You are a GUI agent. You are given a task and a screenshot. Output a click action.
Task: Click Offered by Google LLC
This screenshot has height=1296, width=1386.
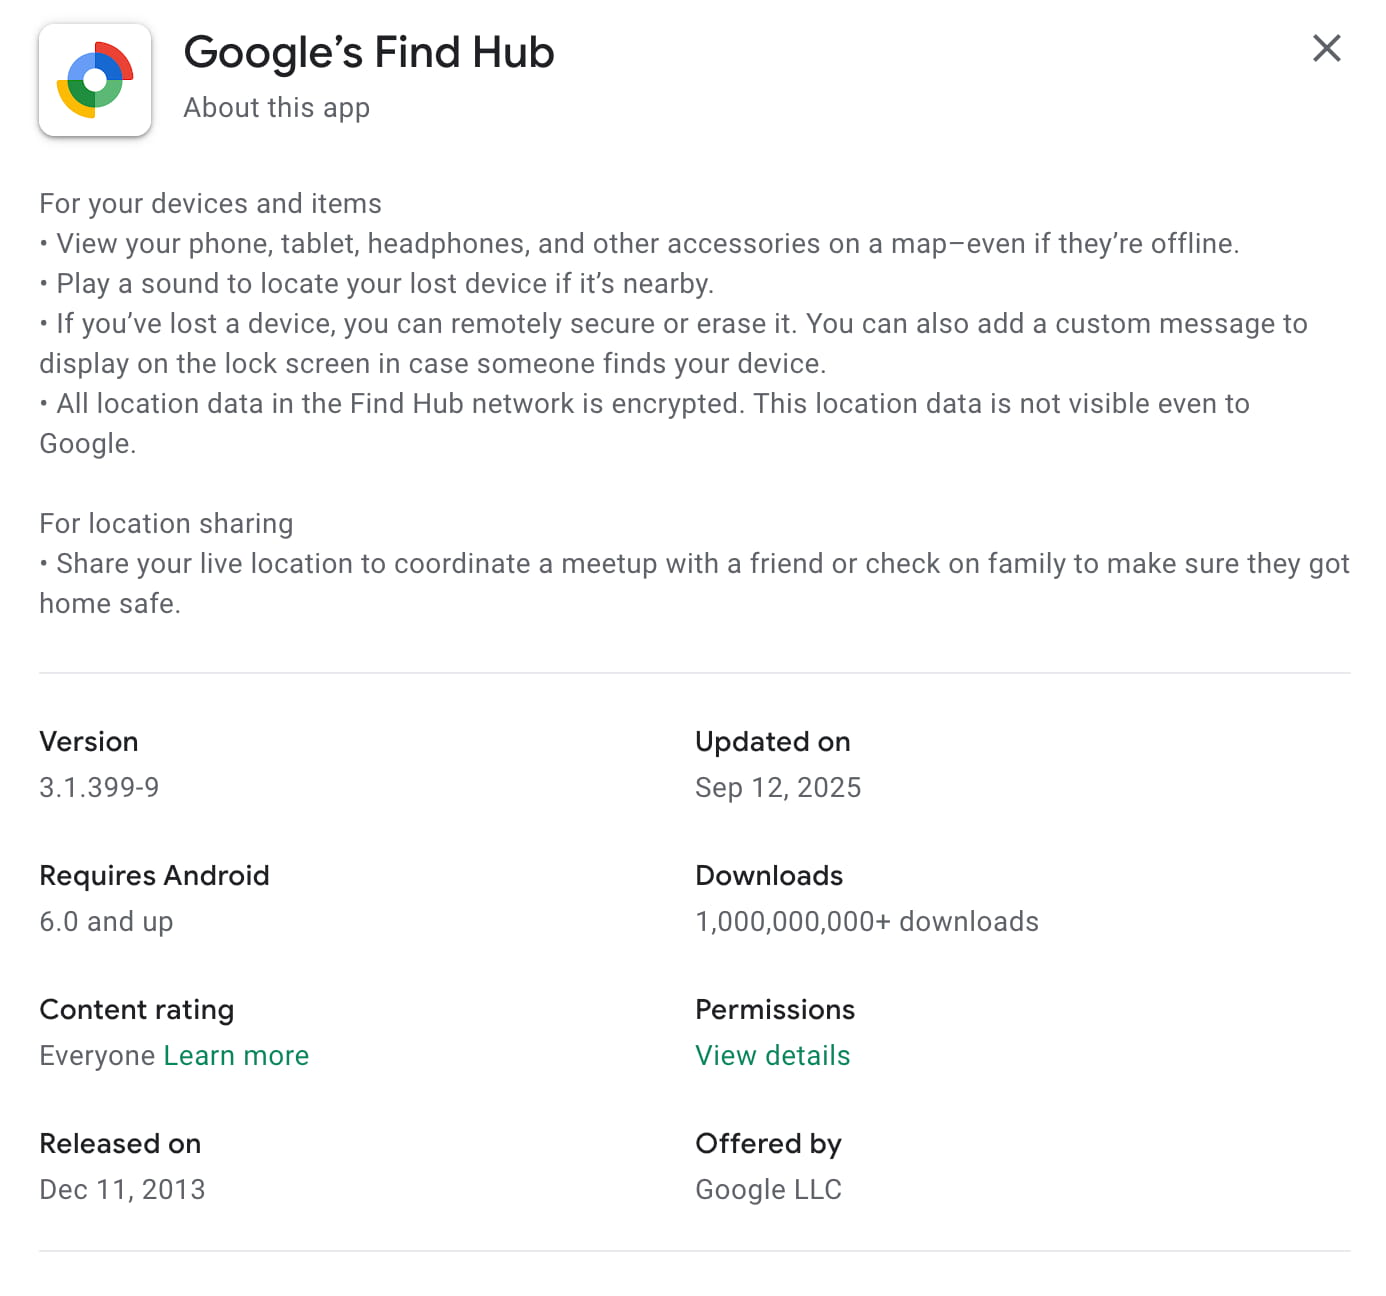point(768,1189)
